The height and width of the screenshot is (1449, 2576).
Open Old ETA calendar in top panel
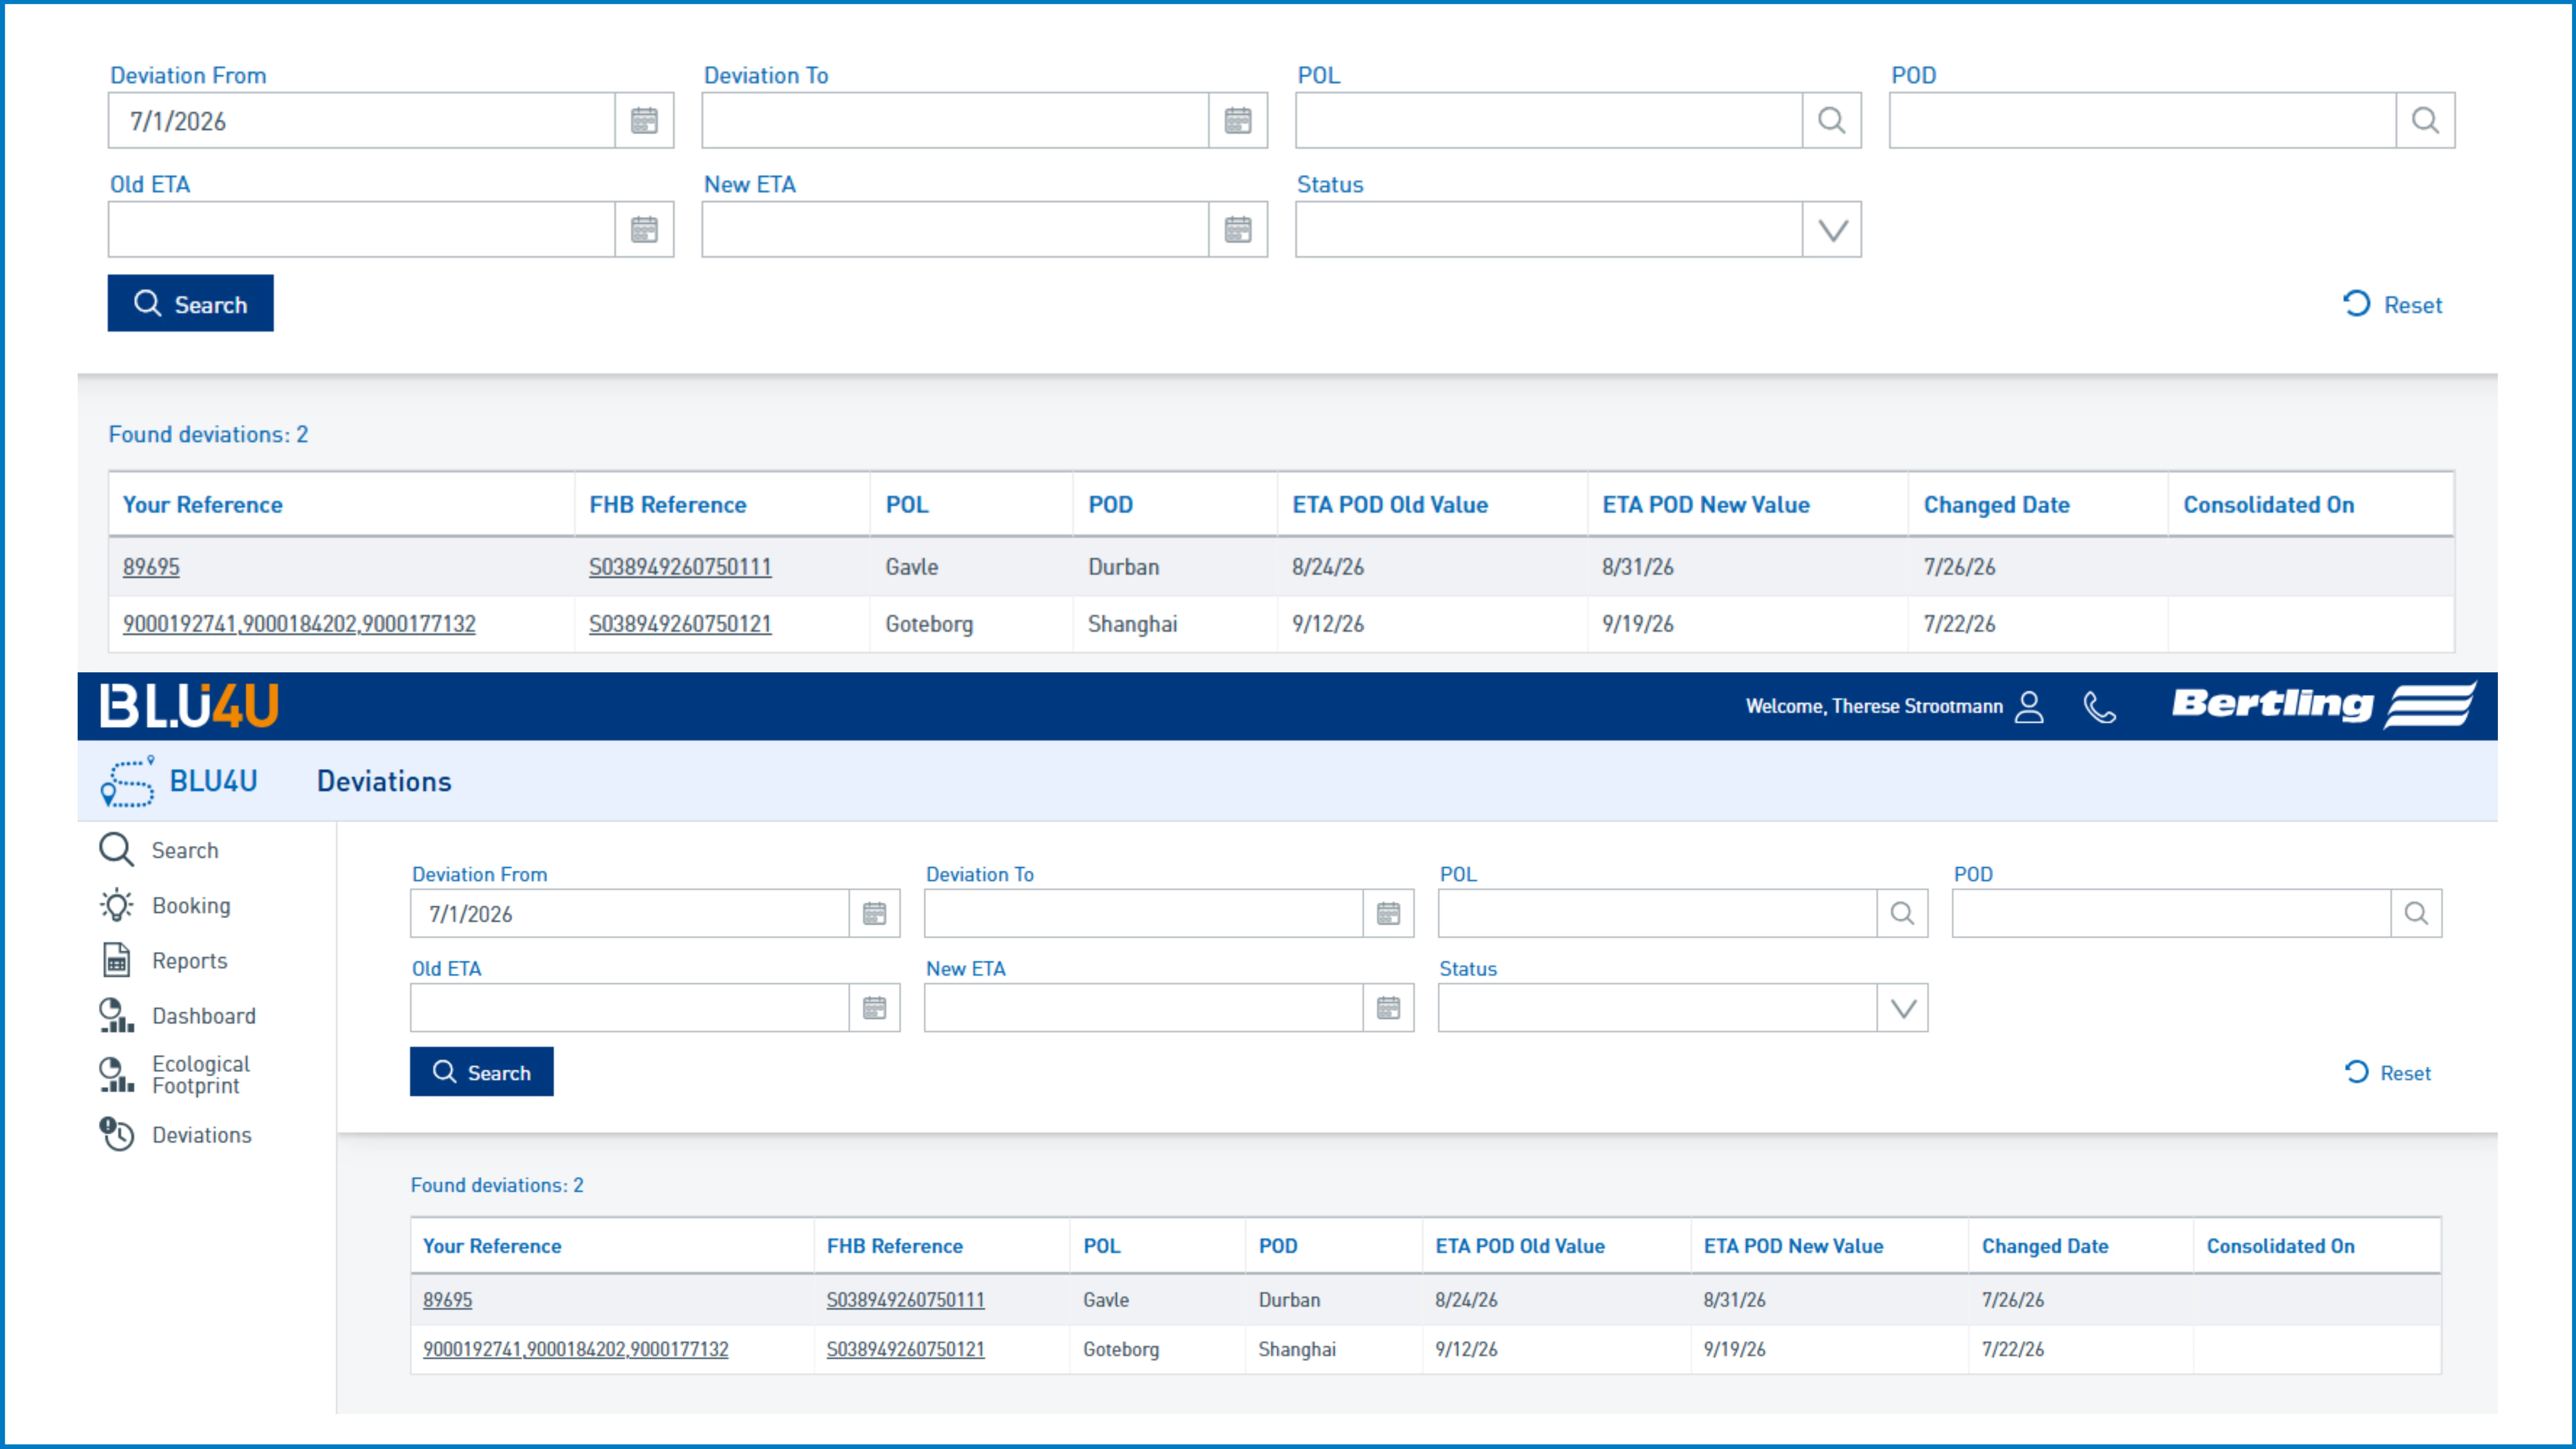pos(644,230)
